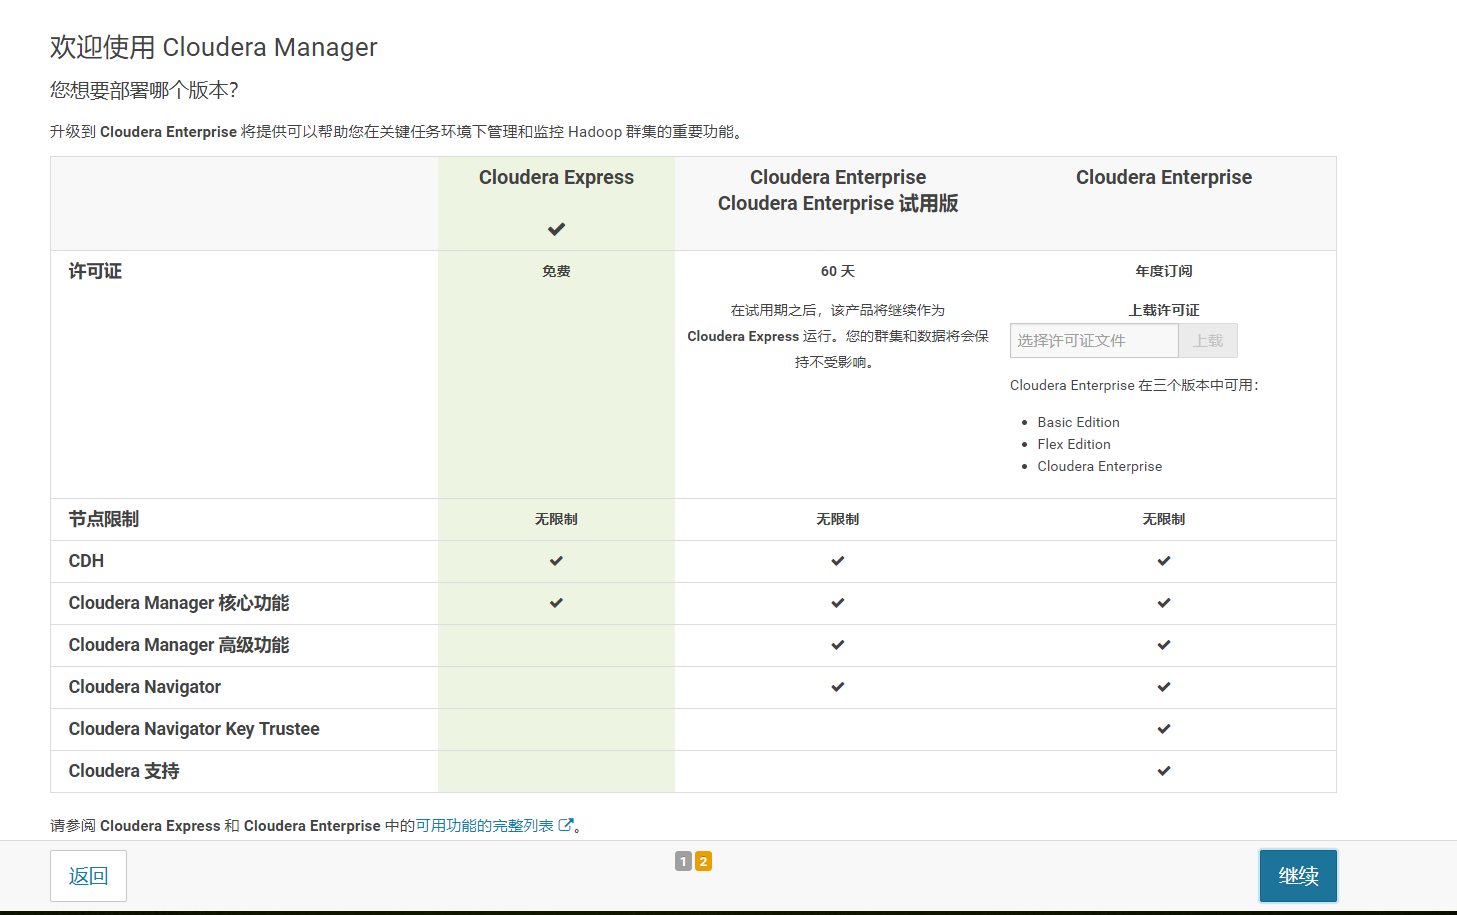The width and height of the screenshot is (1457, 915).
Task: Click CDH checkmark in Express column
Action: point(556,561)
